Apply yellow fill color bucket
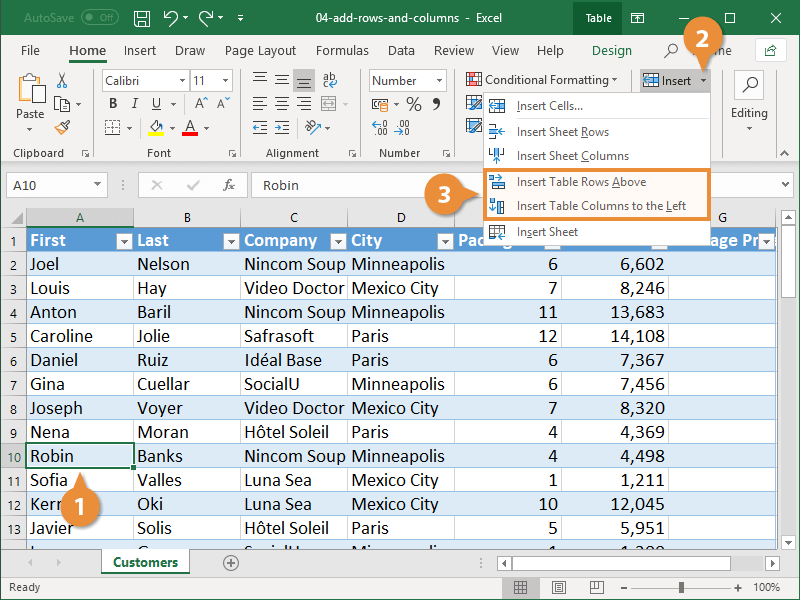 pyautogui.click(x=156, y=128)
